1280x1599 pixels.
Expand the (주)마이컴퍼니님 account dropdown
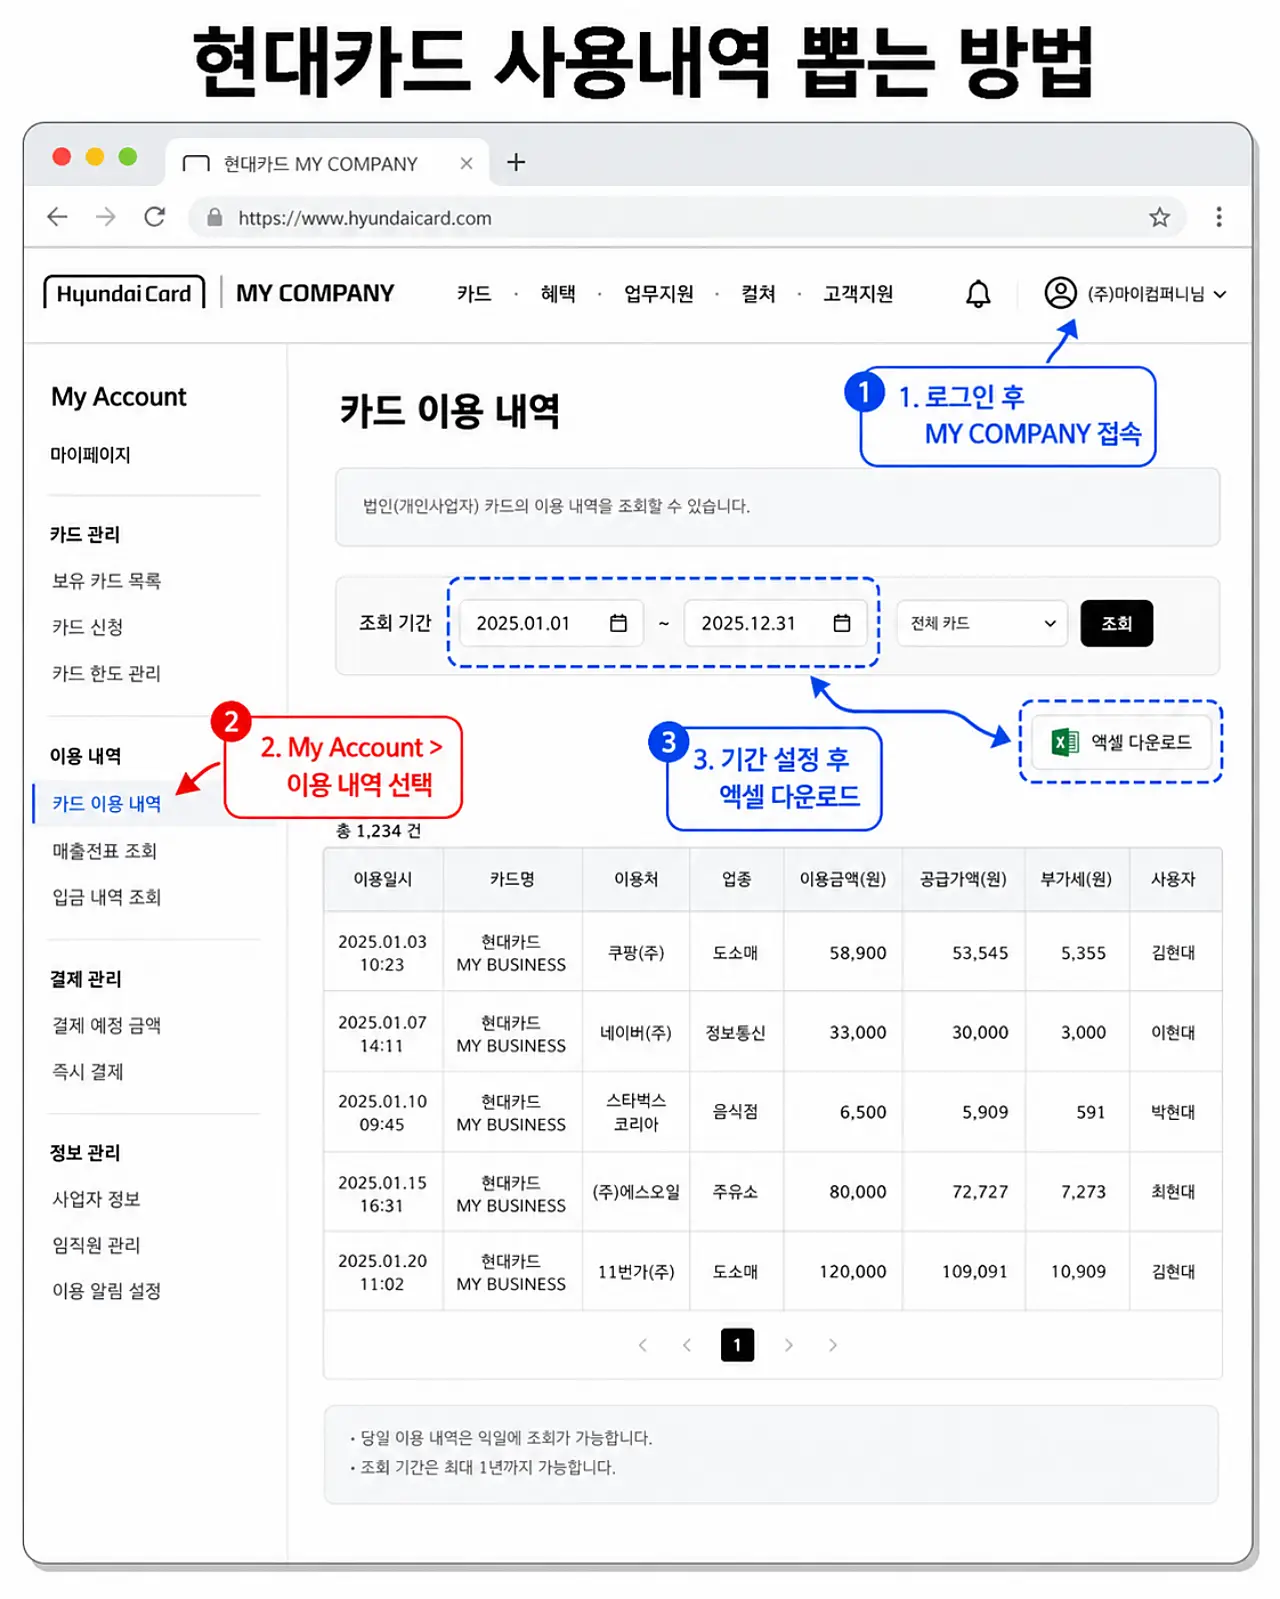pos(1220,294)
